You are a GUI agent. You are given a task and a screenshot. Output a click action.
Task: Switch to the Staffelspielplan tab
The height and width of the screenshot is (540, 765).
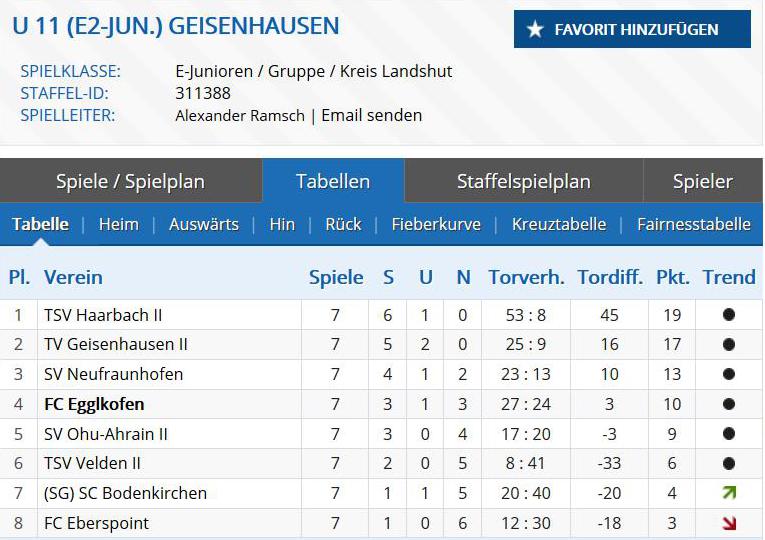point(523,181)
